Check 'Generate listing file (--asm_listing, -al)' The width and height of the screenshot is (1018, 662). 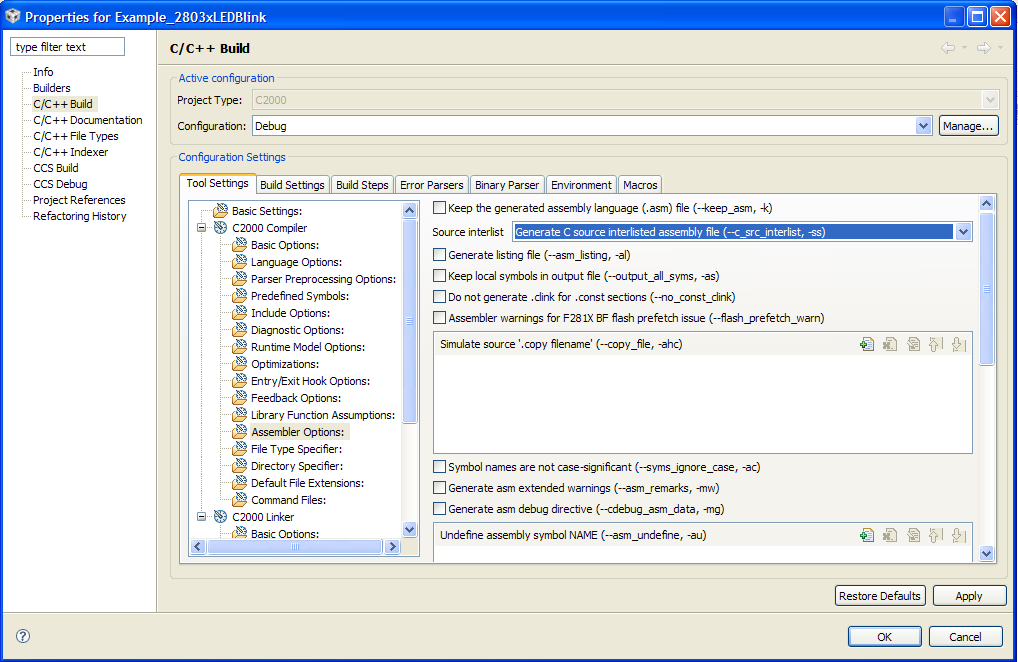438,254
